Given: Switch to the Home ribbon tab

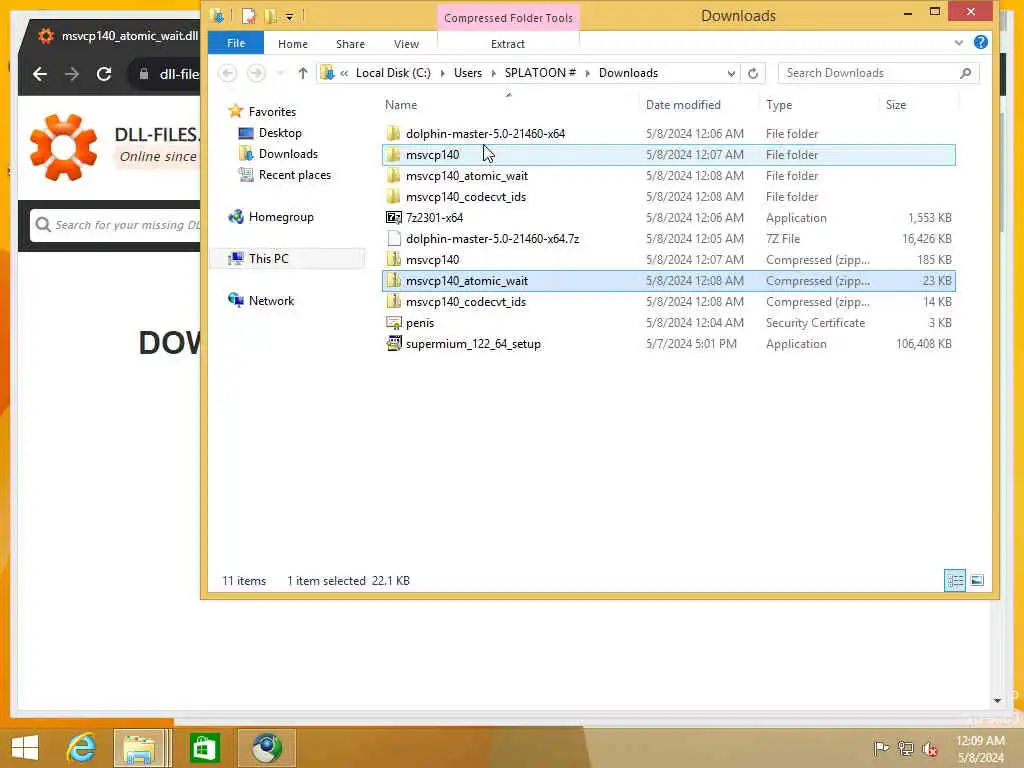Looking at the screenshot, I should click(x=293, y=44).
